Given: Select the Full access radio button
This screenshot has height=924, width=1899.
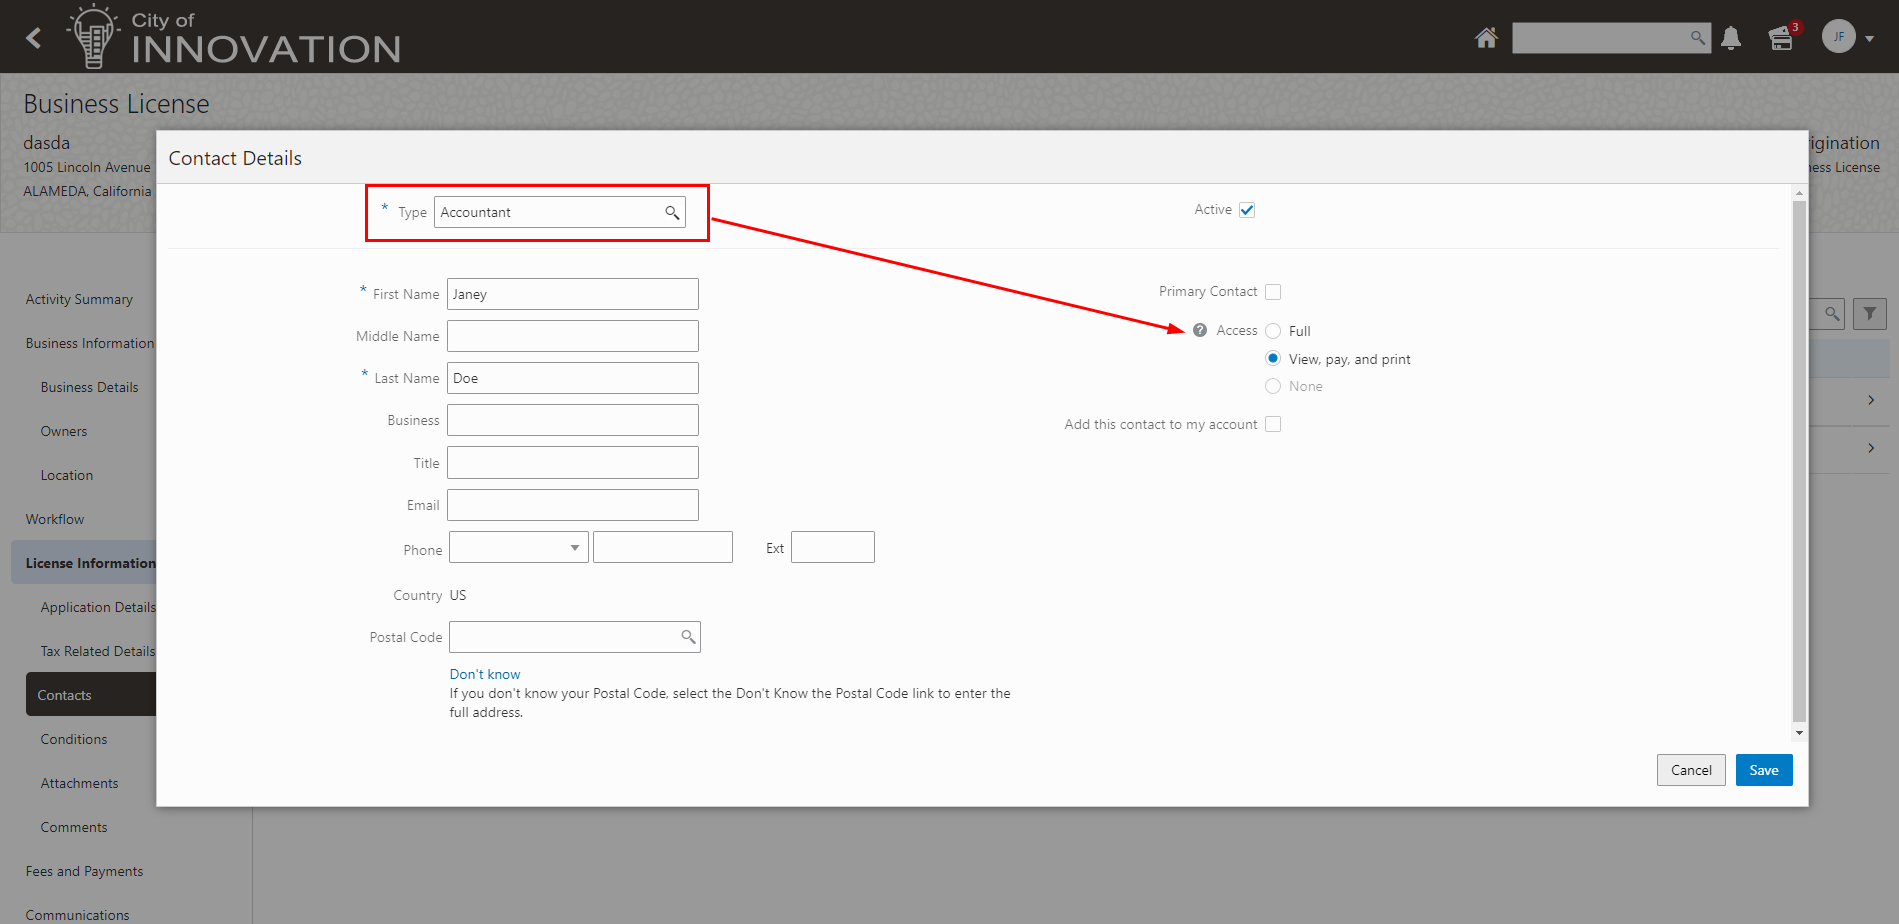Looking at the screenshot, I should [x=1273, y=331].
